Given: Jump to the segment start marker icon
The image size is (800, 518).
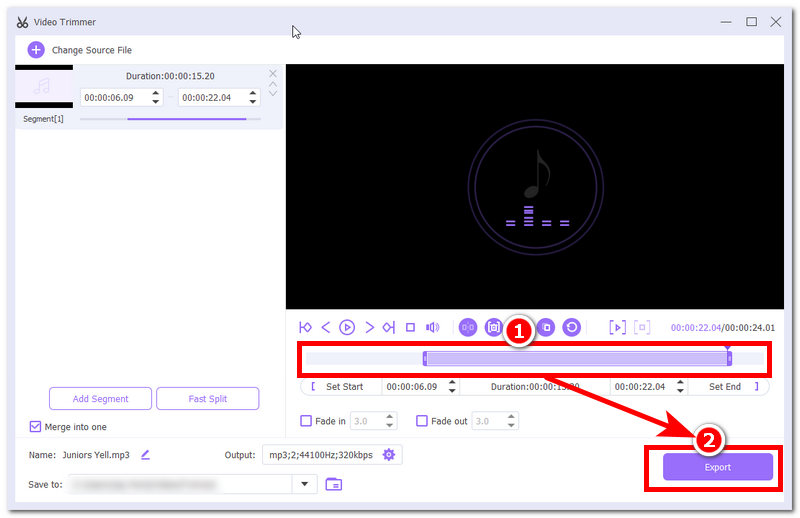Looking at the screenshot, I should pyautogui.click(x=305, y=327).
